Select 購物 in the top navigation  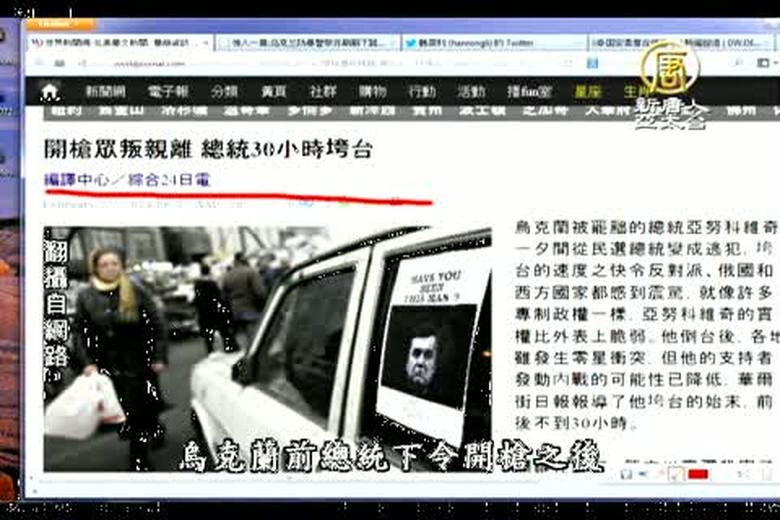click(373, 91)
